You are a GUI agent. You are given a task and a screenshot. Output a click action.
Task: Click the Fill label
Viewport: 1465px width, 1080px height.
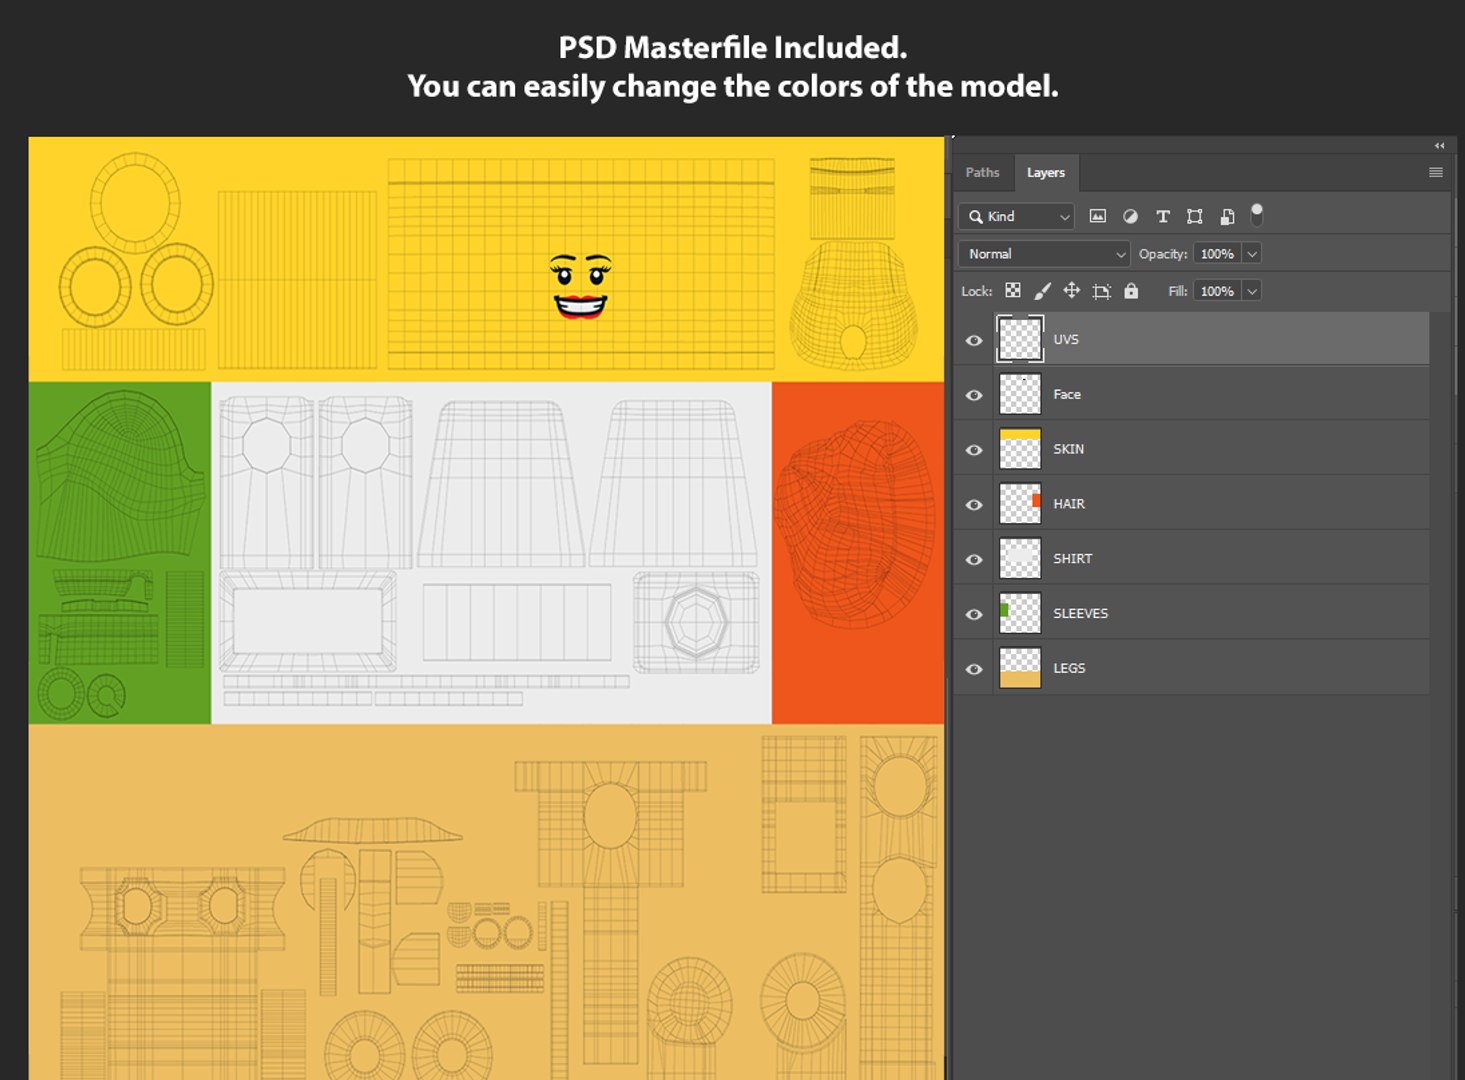(1177, 291)
